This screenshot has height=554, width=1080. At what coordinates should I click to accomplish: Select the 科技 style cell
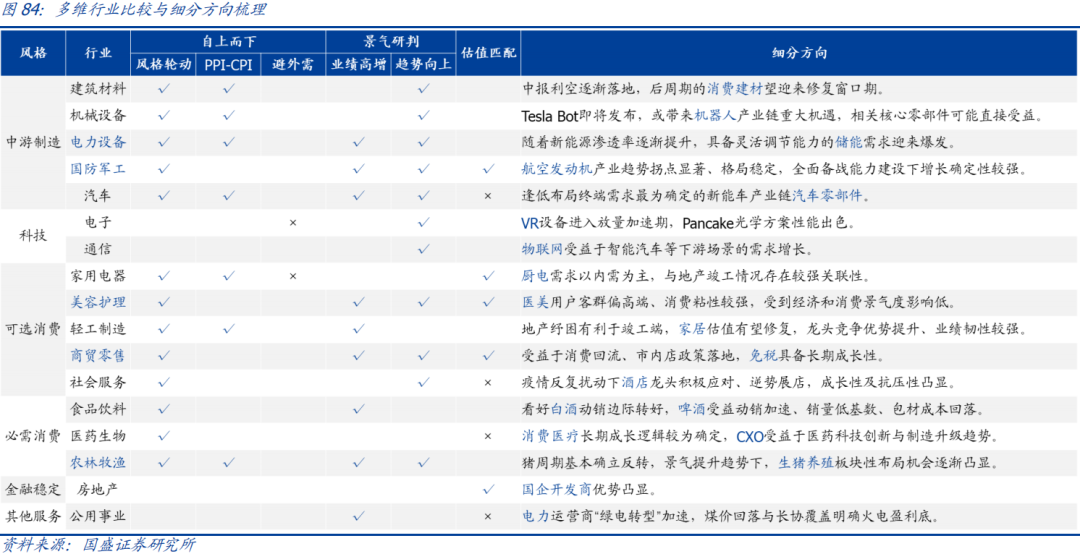(33, 235)
